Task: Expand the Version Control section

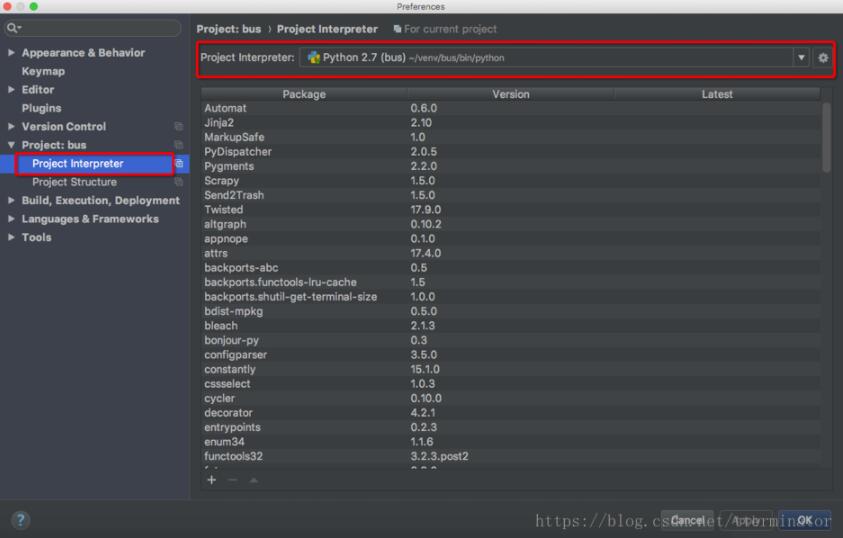Action: click(11, 126)
